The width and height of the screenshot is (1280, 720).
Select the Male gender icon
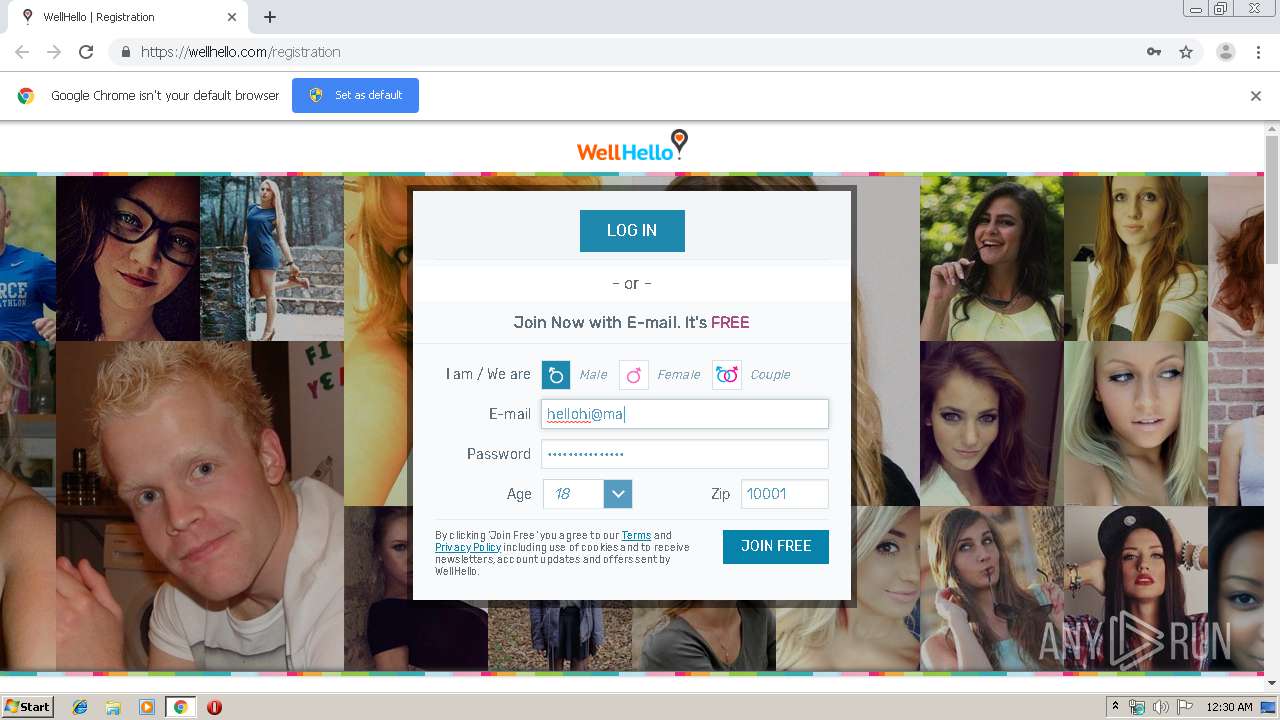click(x=556, y=375)
